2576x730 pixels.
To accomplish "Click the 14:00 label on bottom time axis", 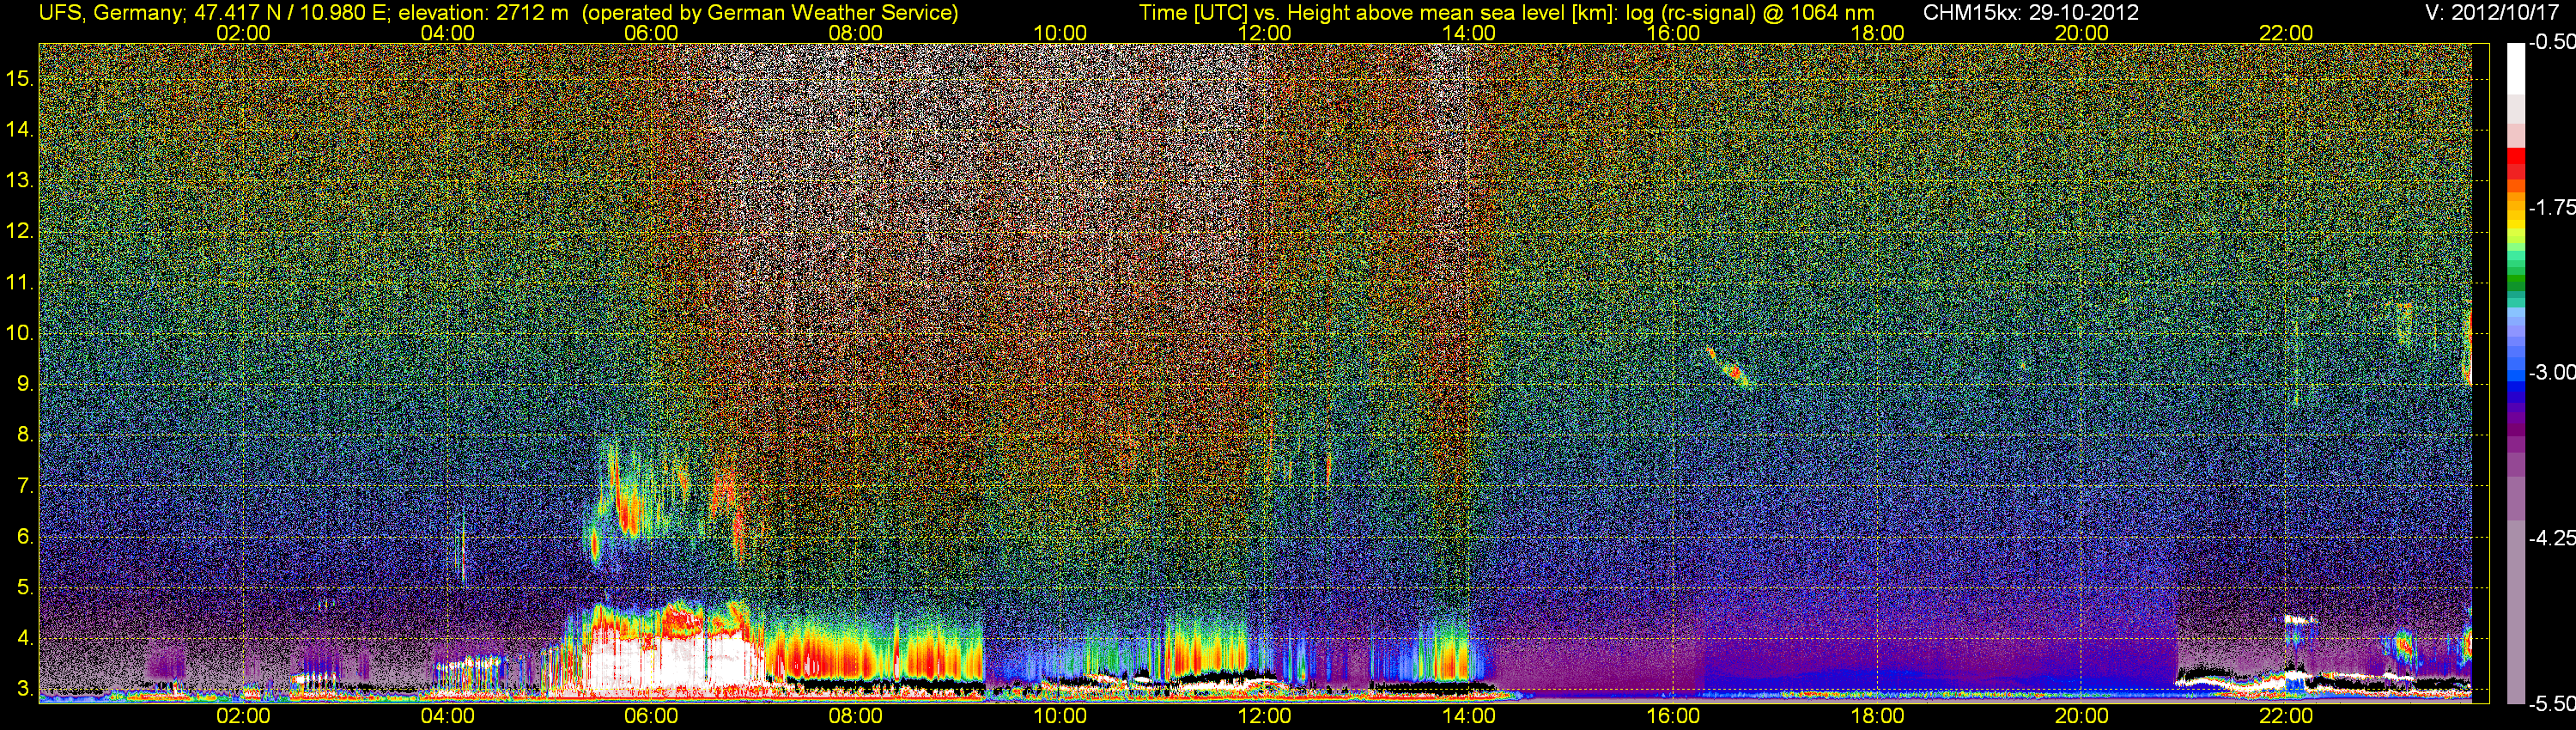I will pos(1468,716).
